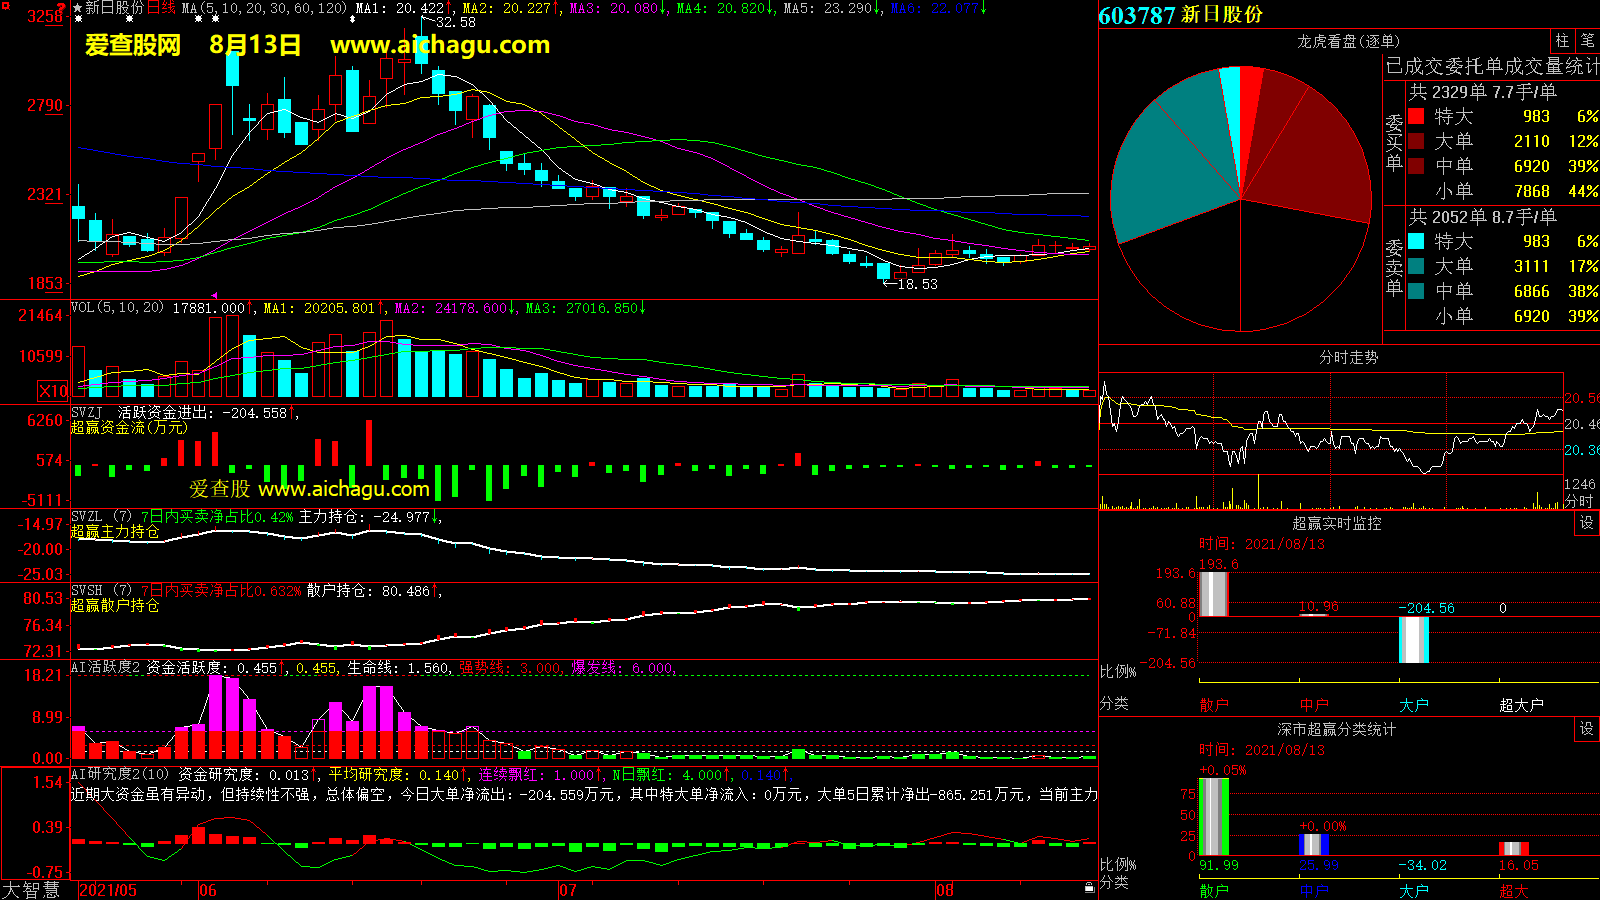Click the red square icon in top-left corner
This screenshot has height=900, width=1600.
tap(6, 6)
